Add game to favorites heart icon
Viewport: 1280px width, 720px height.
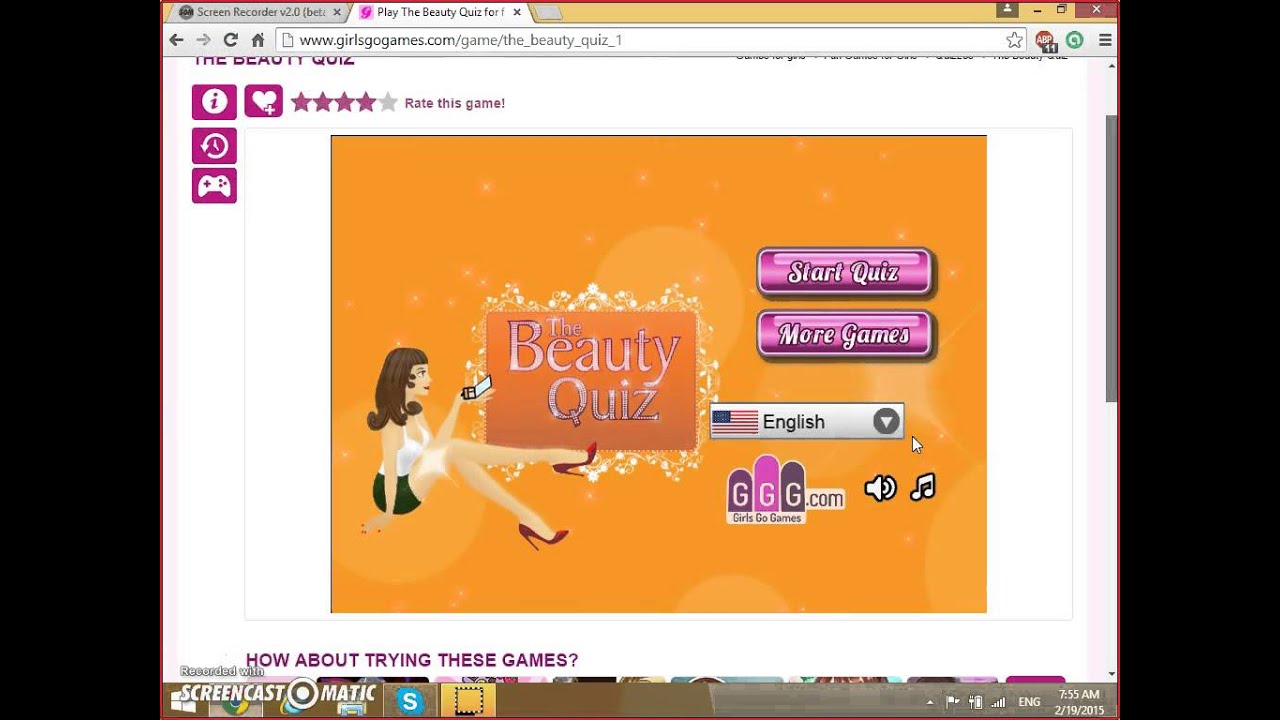click(264, 102)
